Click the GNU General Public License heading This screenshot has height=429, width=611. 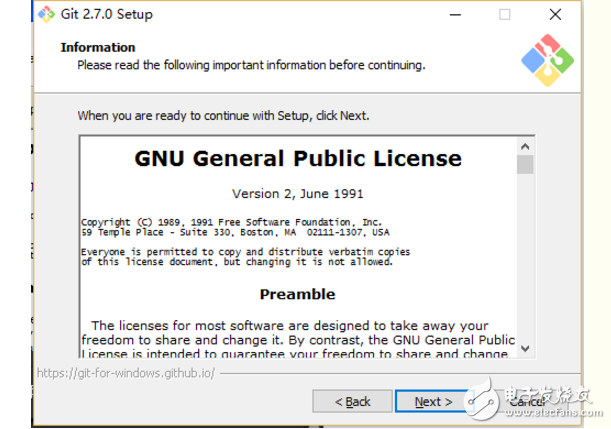(298, 159)
